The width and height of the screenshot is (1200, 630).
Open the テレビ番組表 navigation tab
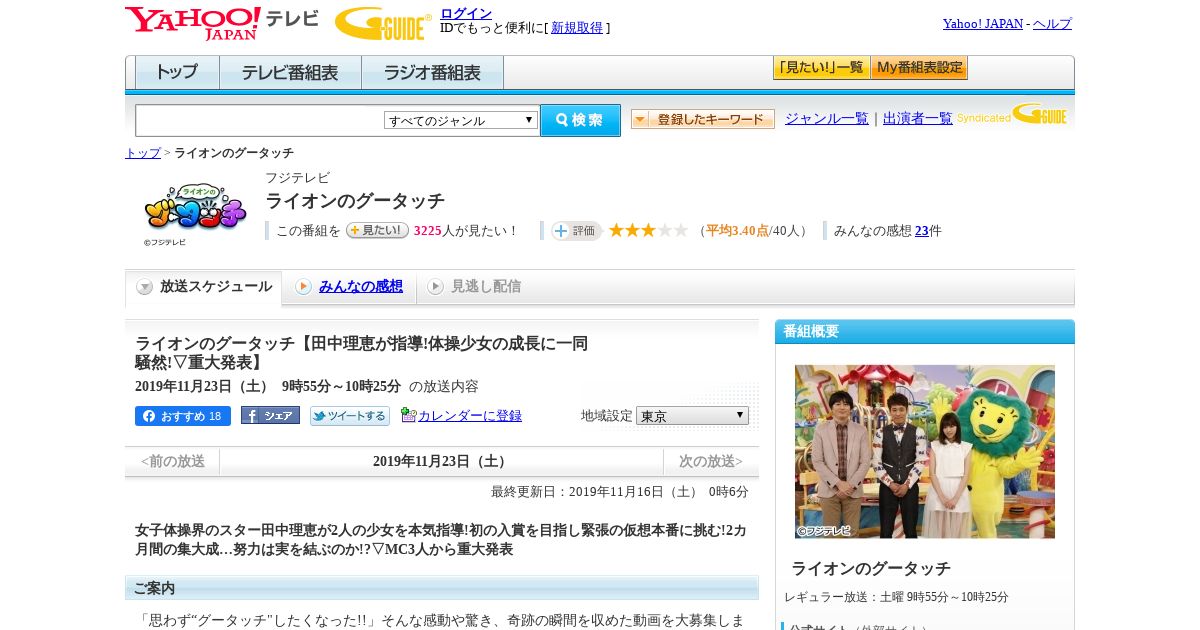[x=290, y=73]
